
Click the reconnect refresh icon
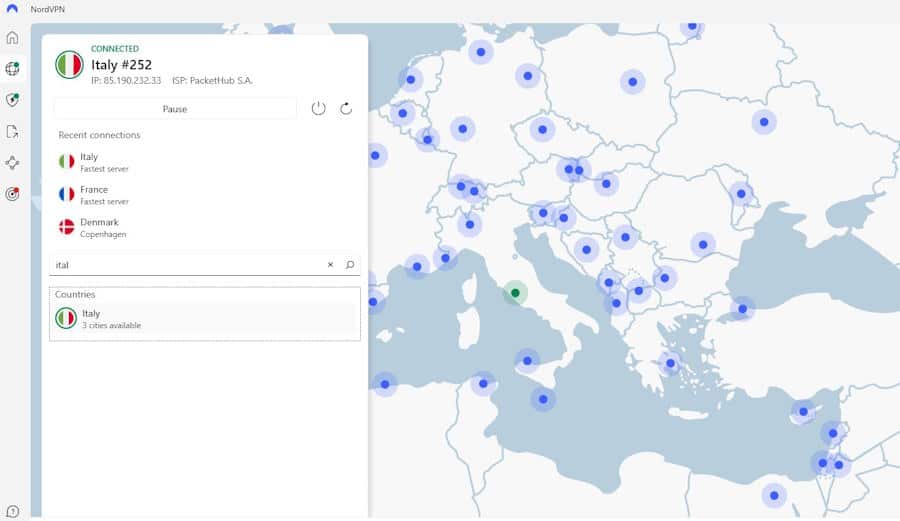click(x=346, y=108)
